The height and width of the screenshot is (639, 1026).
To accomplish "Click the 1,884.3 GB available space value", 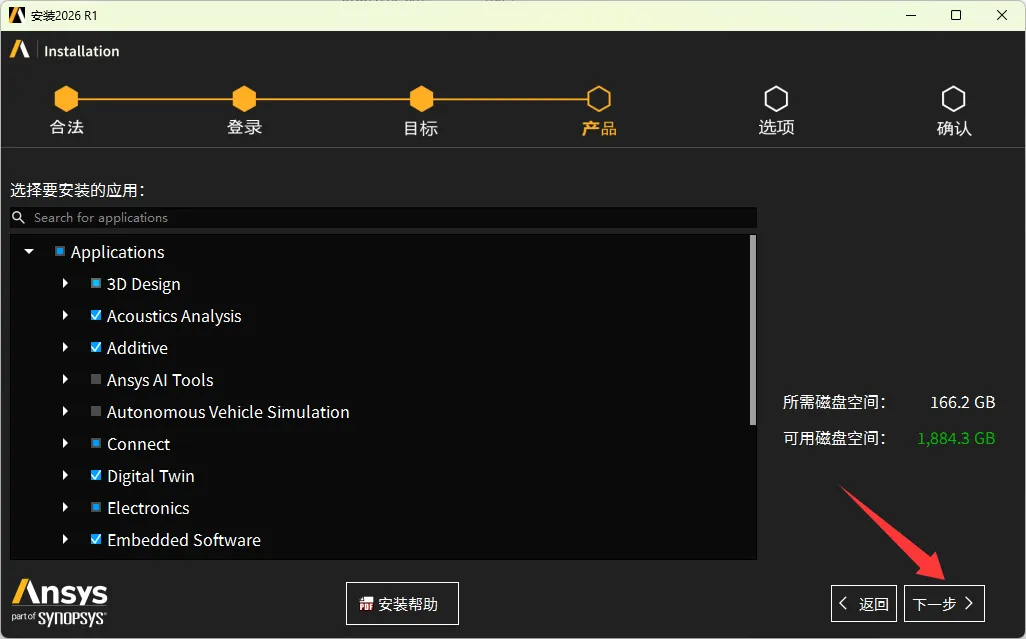I will pyautogui.click(x=956, y=438).
